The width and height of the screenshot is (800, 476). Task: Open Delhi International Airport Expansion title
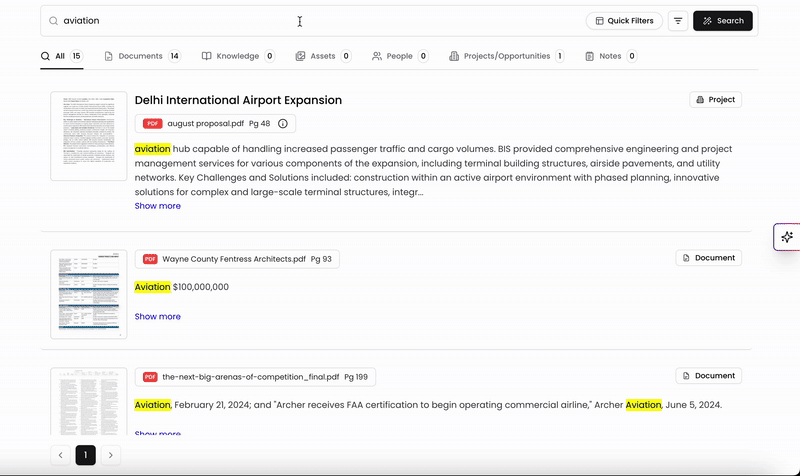[x=238, y=100]
